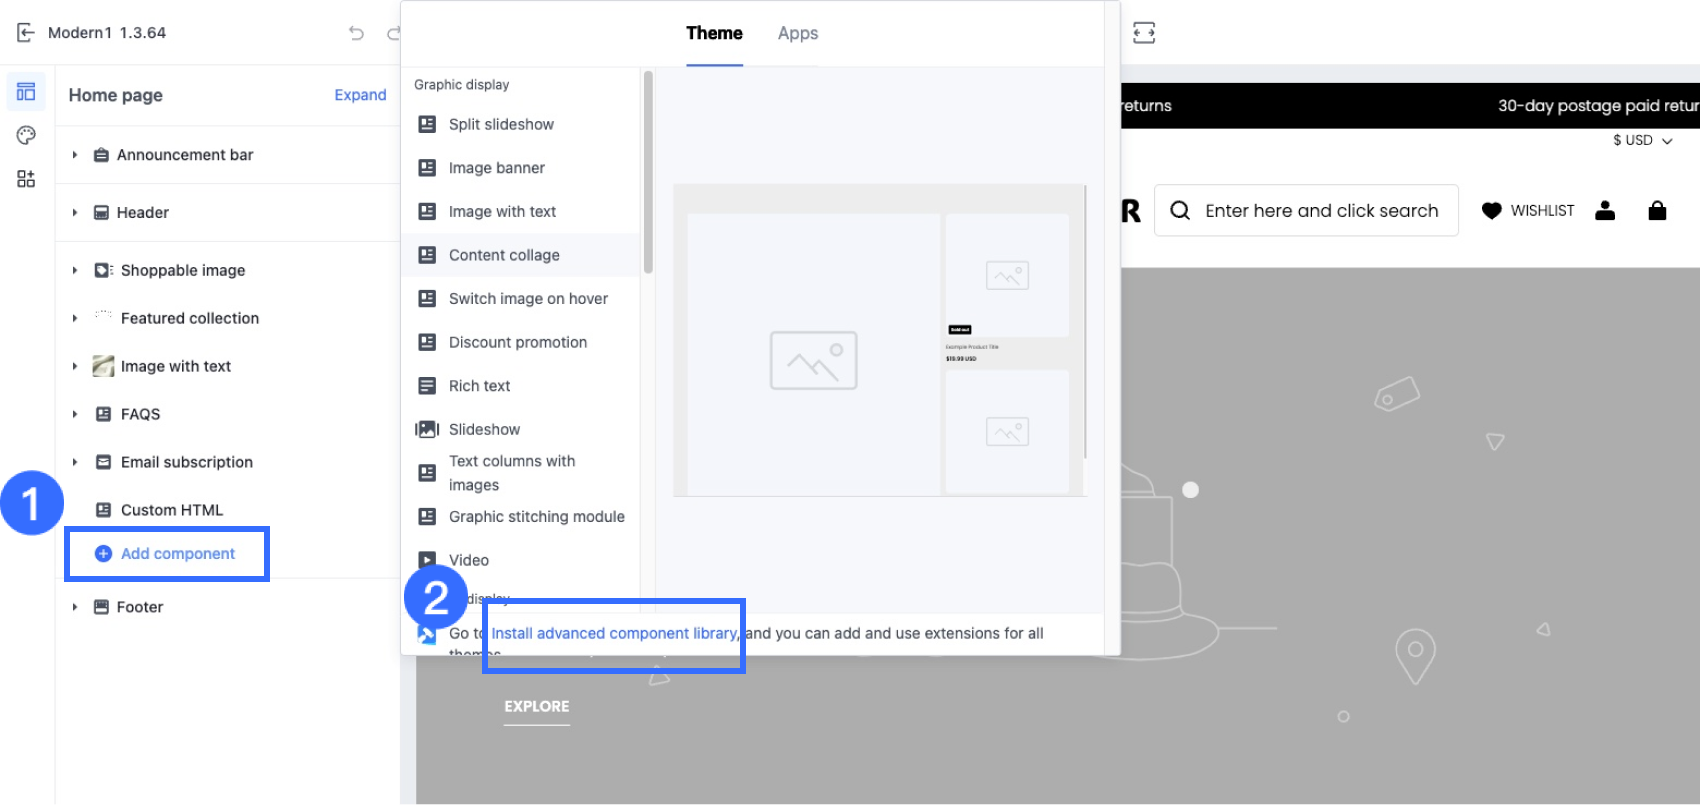Click the Add component button
Image resolution: width=1700 pixels, height=805 pixels.
click(167, 554)
